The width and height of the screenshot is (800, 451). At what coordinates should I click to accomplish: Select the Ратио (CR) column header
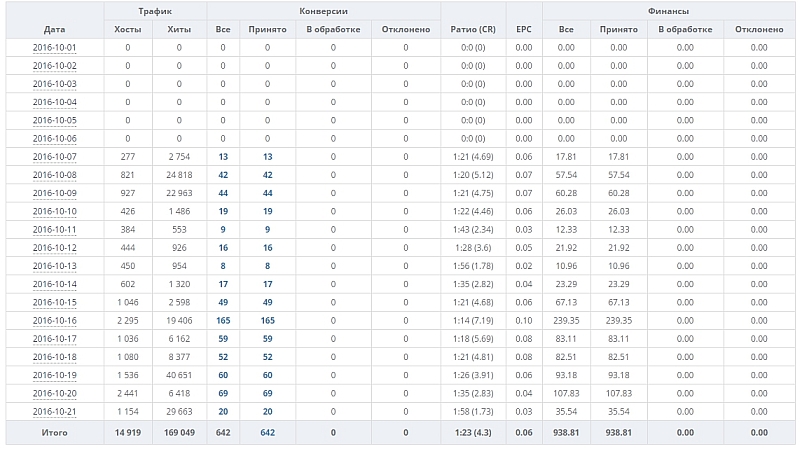pos(474,29)
